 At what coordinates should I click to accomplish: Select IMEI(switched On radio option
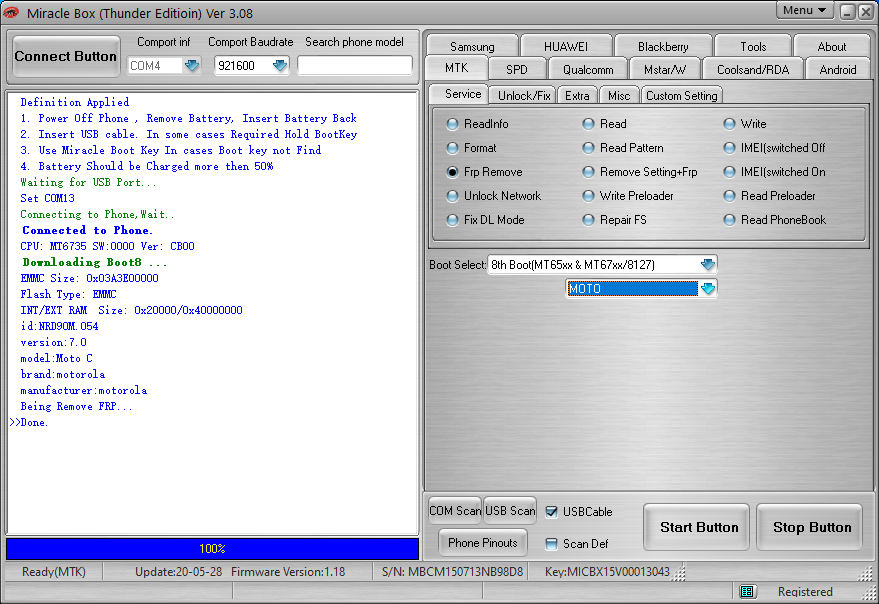click(x=729, y=172)
